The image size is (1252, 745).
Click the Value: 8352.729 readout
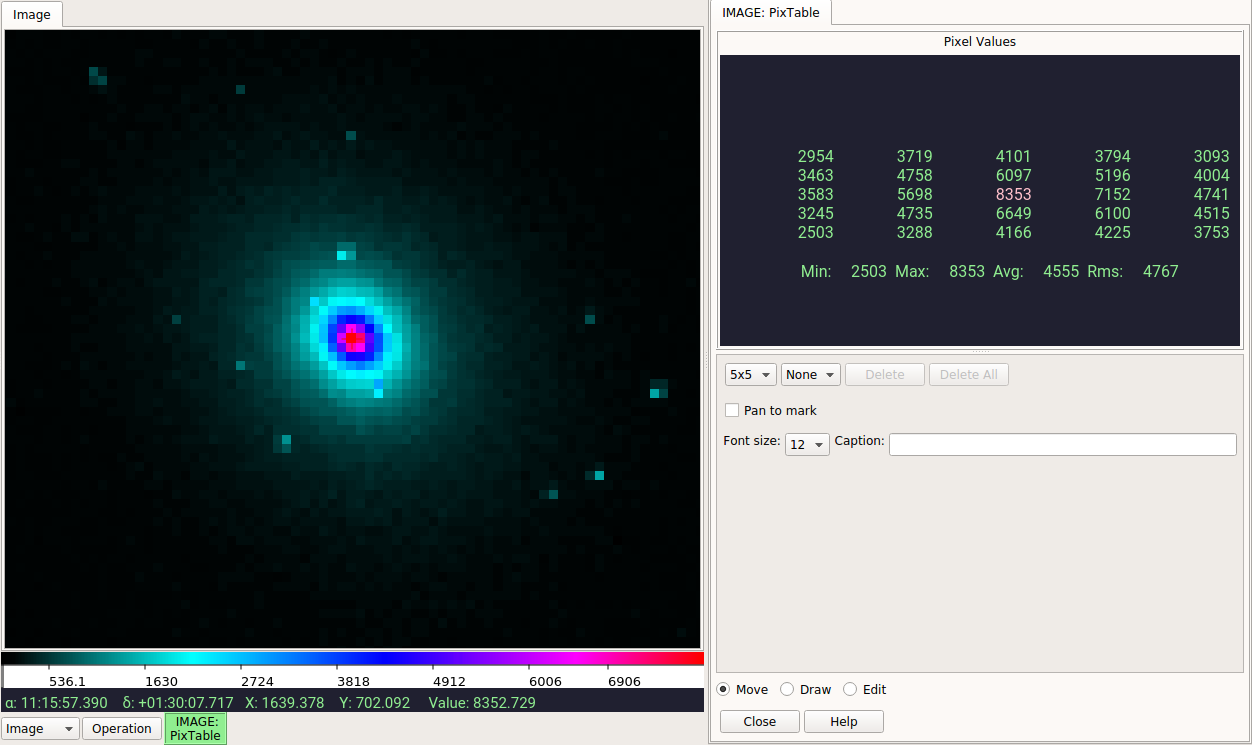482,703
